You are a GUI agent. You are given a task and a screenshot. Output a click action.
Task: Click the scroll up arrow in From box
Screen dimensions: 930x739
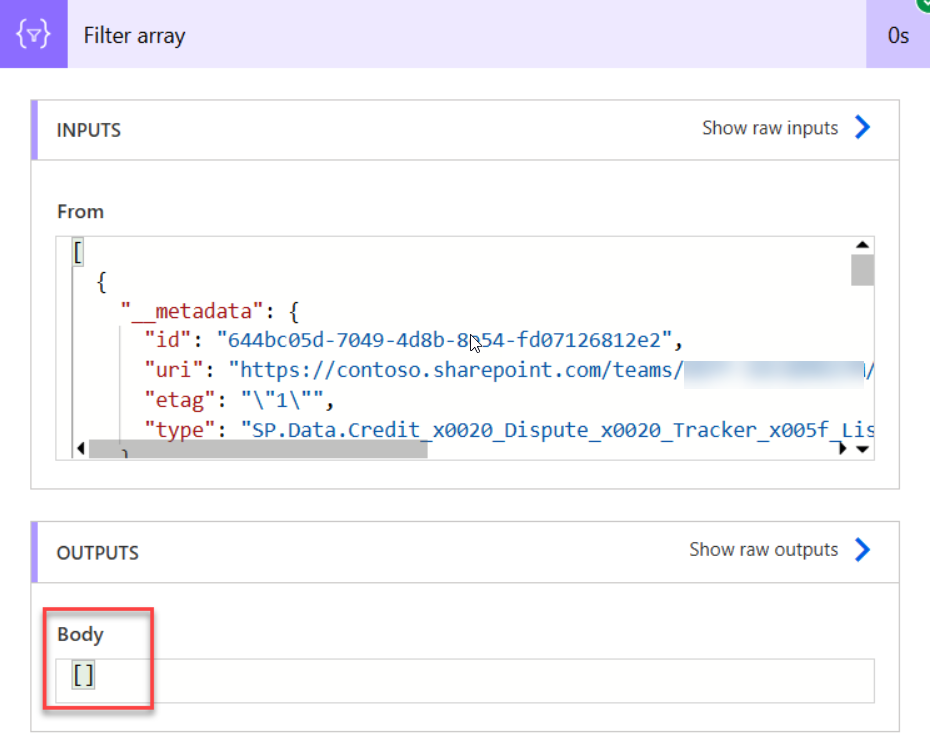862,245
